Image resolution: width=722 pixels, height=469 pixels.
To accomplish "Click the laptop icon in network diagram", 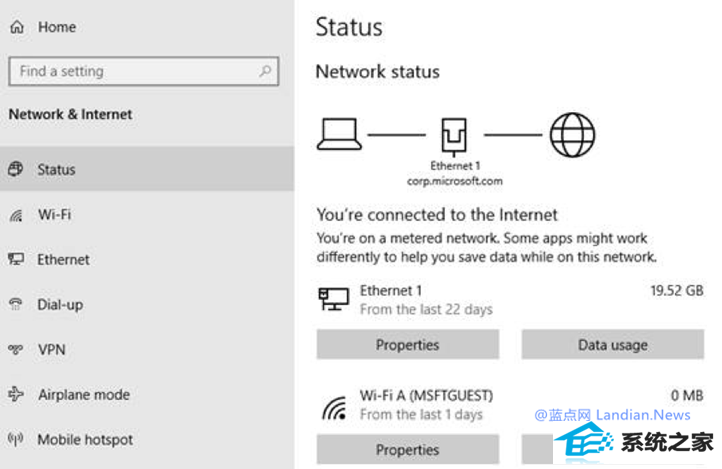I will pos(339,134).
